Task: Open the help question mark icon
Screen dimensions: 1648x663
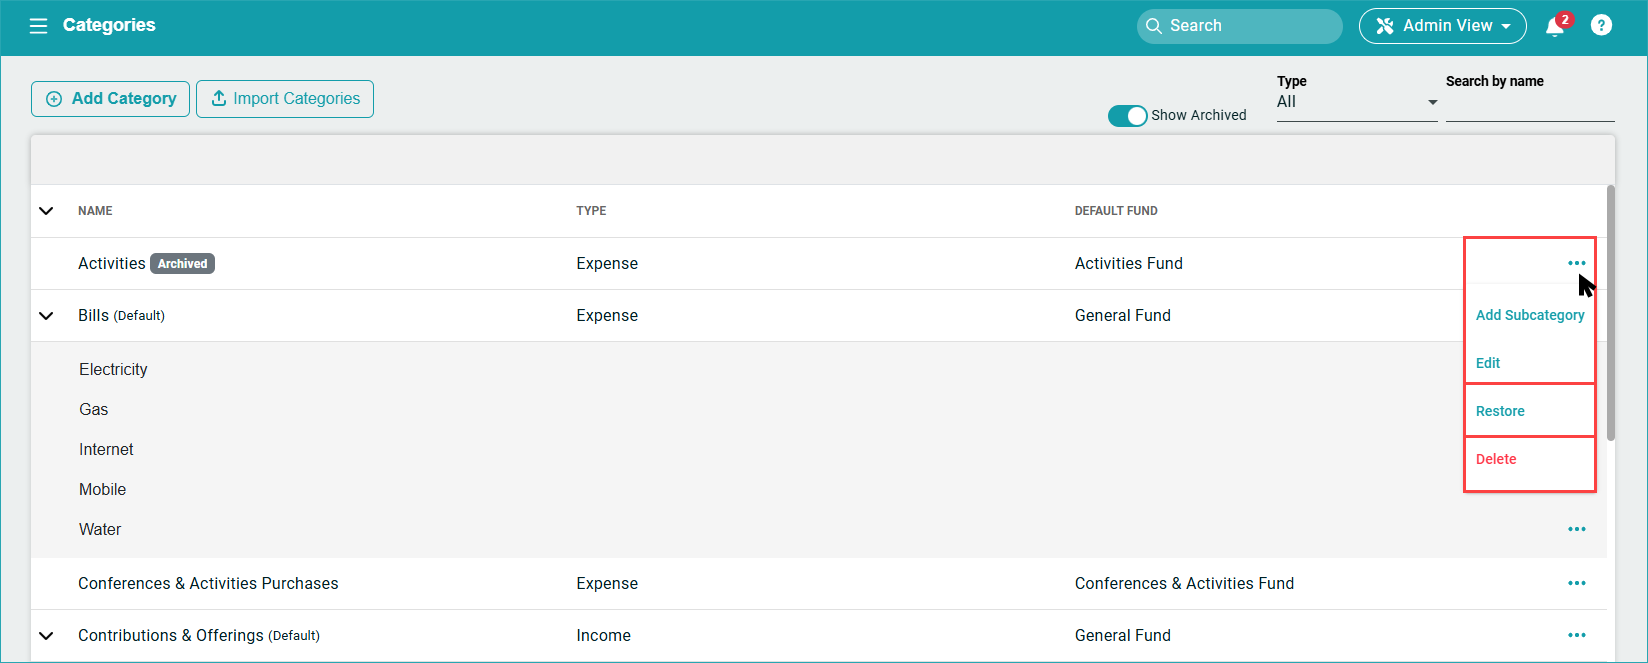Action: tap(1601, 26)
